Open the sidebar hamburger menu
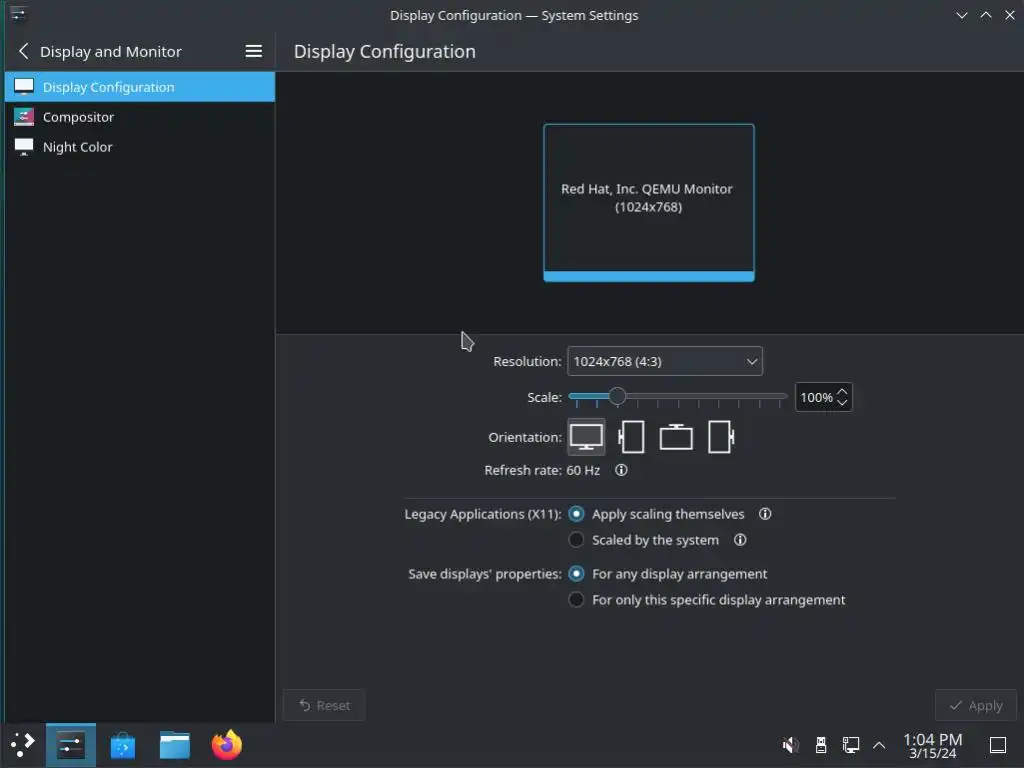Screen dimensions: 1024x768 click(253, 51)
